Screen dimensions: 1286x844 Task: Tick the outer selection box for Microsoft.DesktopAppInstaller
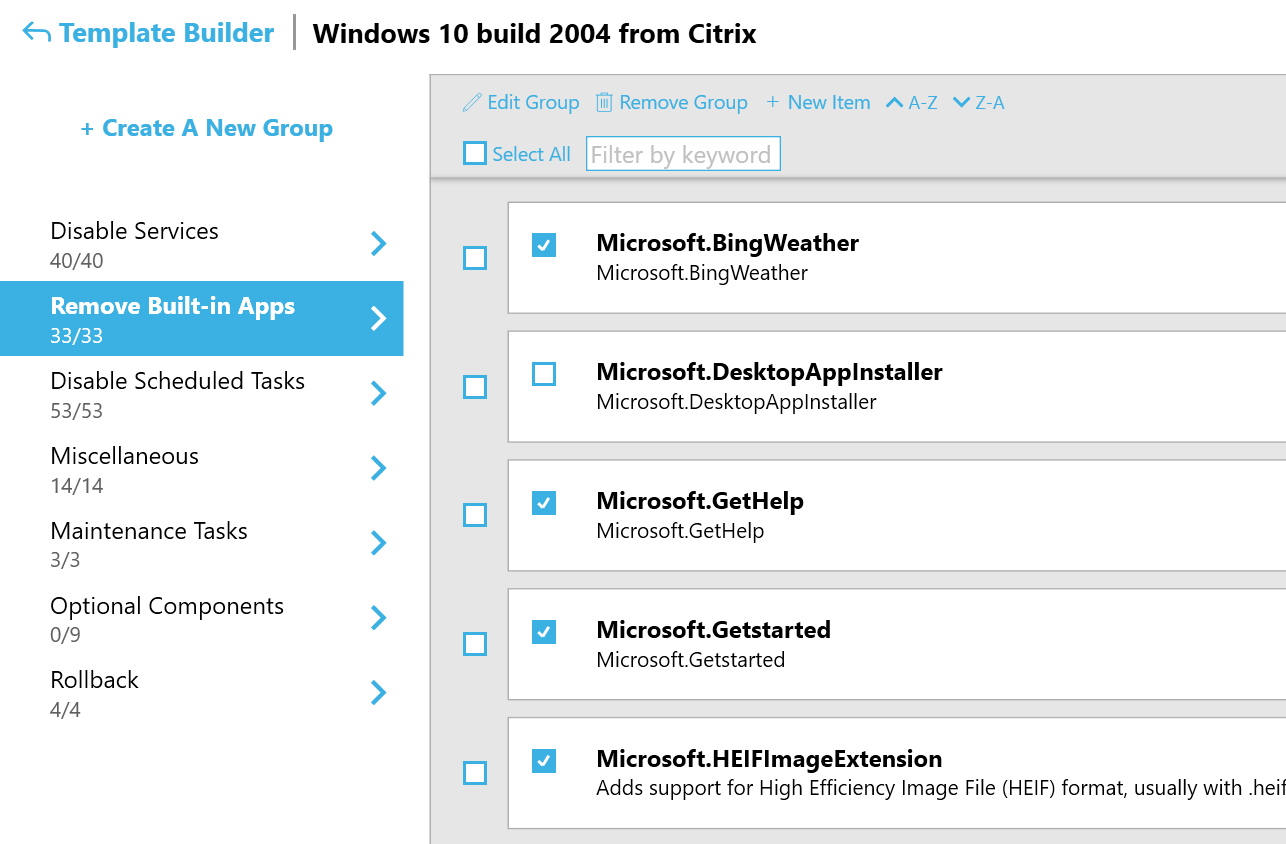coord(475,387)
